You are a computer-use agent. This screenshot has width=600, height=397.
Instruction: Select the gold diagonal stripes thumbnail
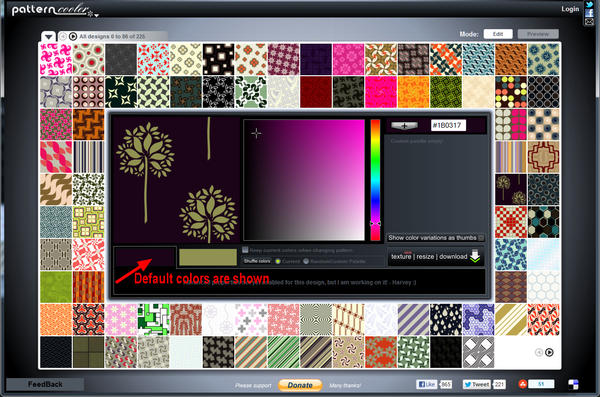[511, 320]
